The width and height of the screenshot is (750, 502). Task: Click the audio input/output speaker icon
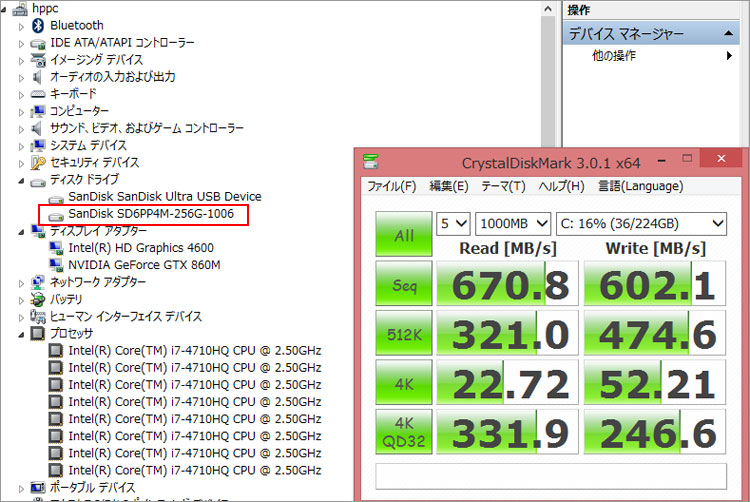[x=37, y=77]
